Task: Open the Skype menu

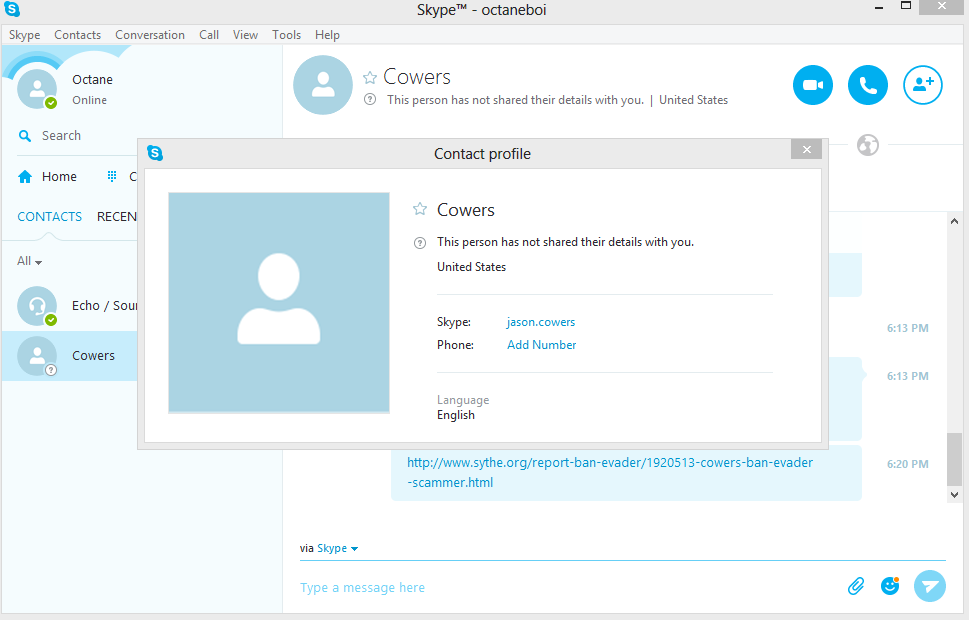Action: point(25,35)
